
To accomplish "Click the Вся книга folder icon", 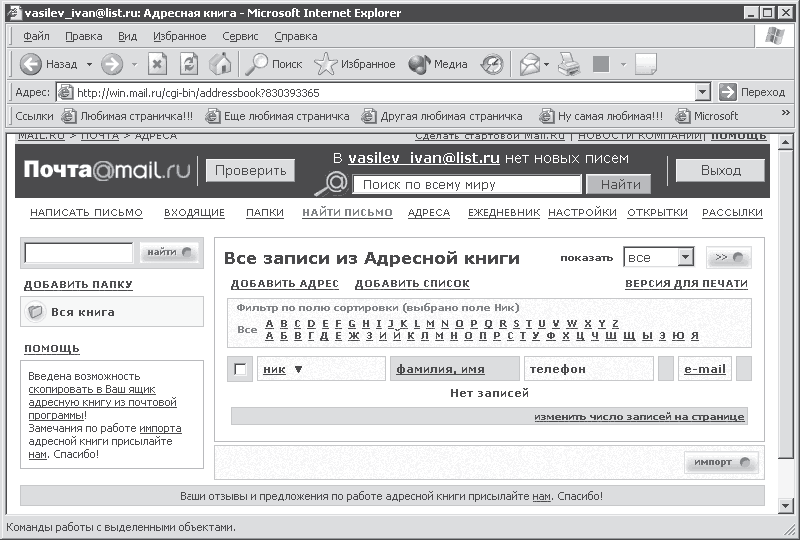I will click(x=35, y=311).
